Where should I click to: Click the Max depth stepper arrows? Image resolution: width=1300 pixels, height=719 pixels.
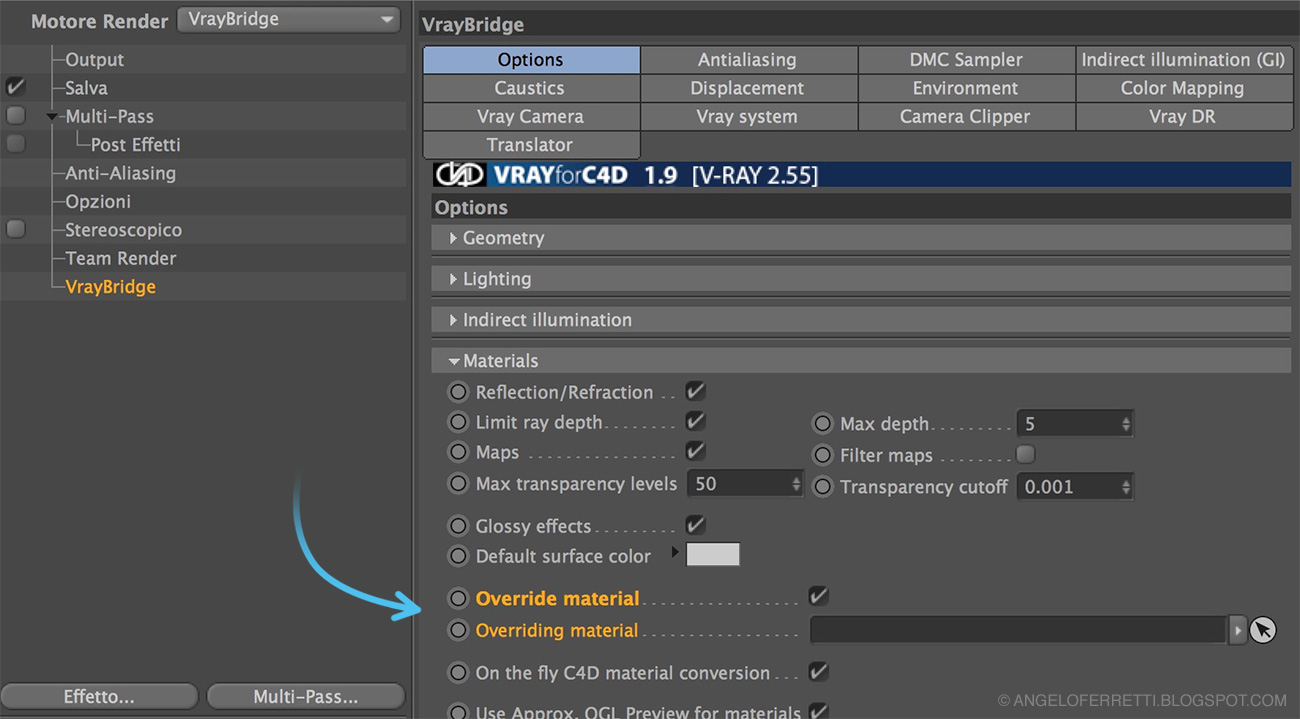tap(1126, 424)
